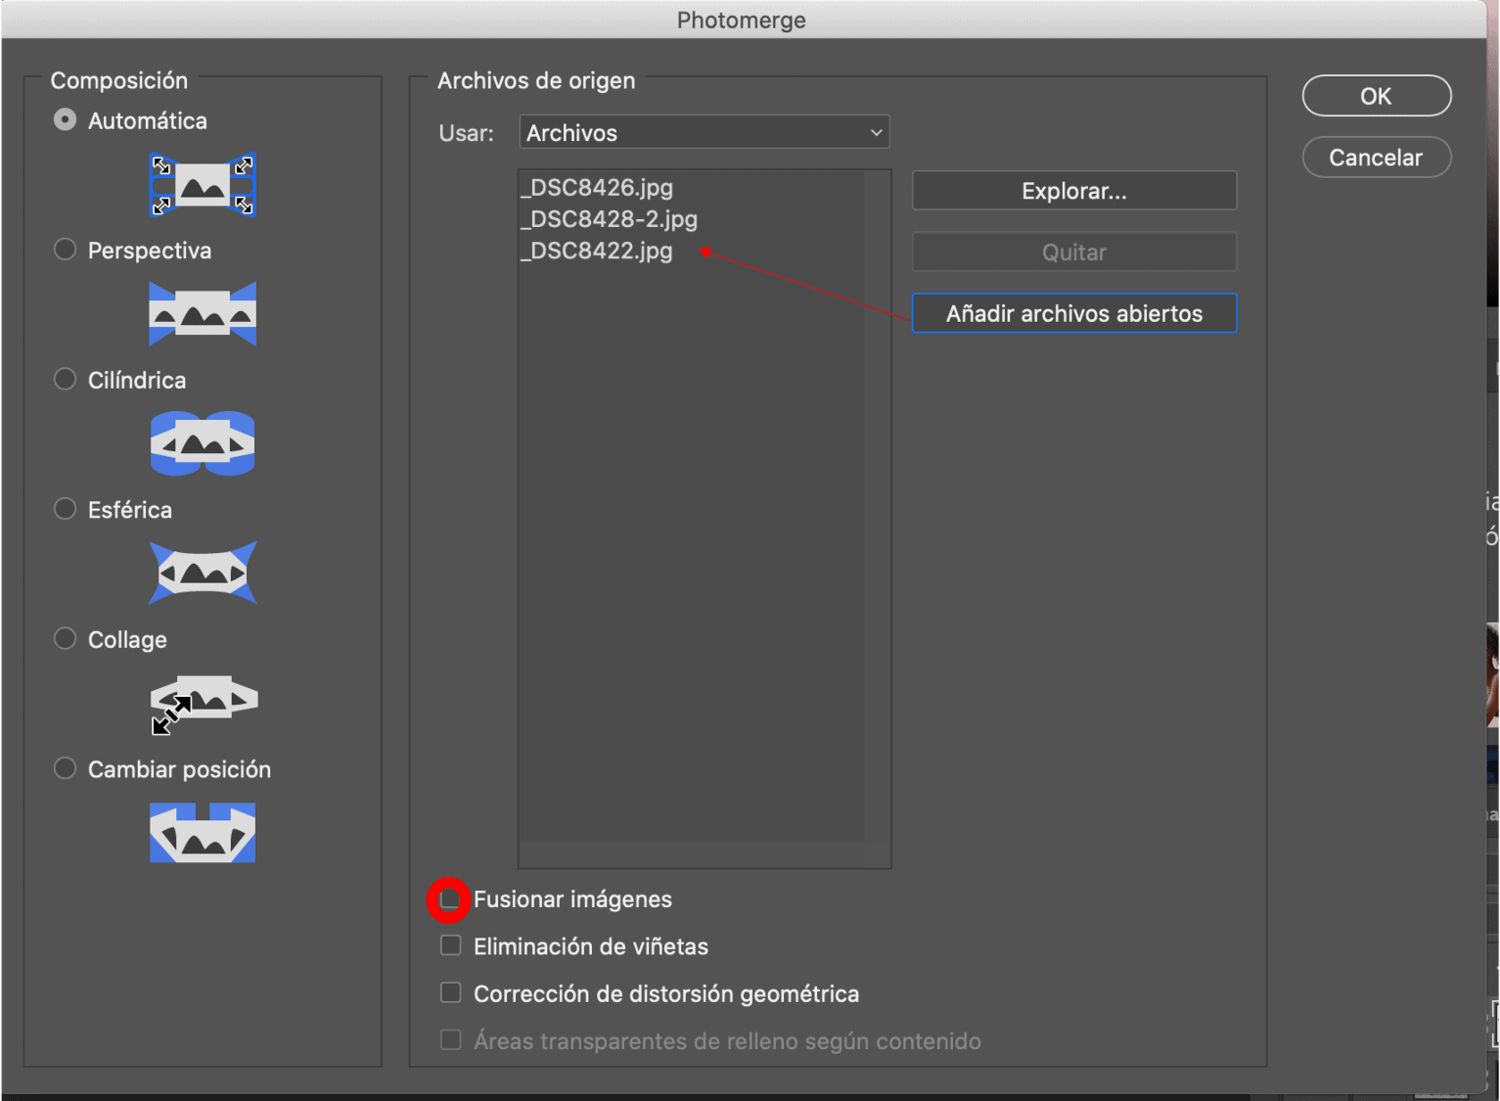The image size is (1500, 1101).
Task: Select the Perspectiva radio button
Action: (65, 249)
